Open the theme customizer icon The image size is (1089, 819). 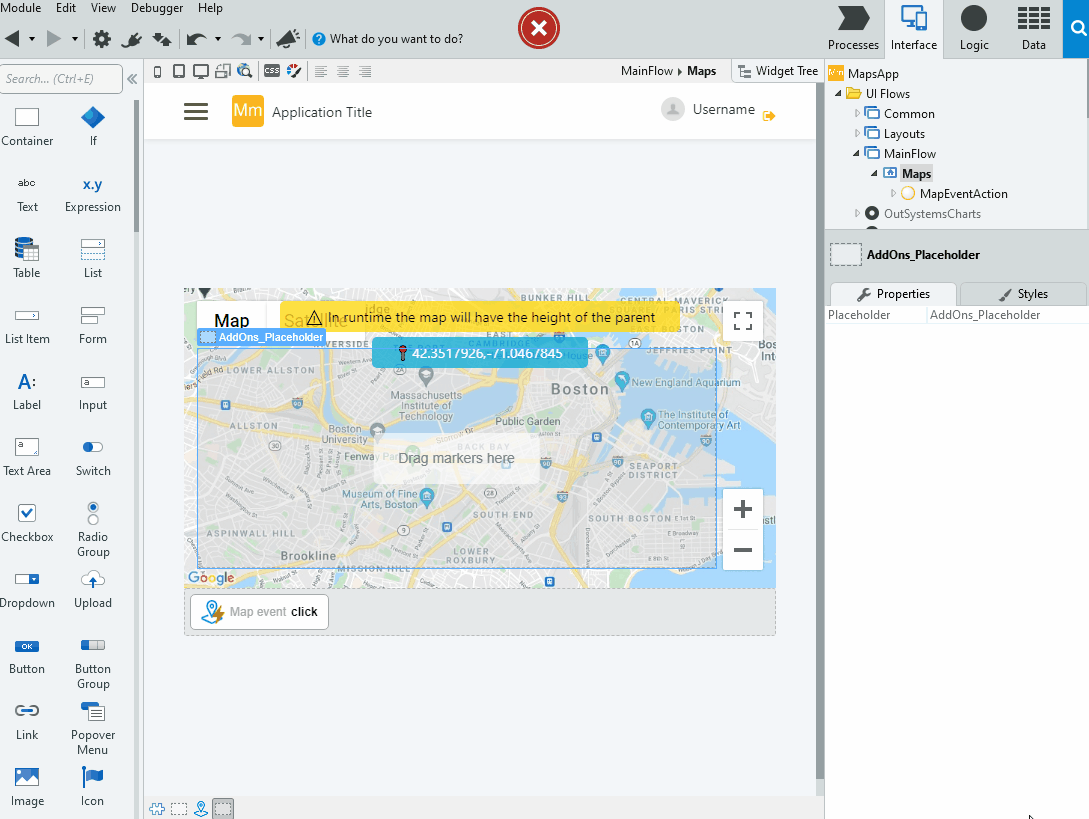coord(294,71)
